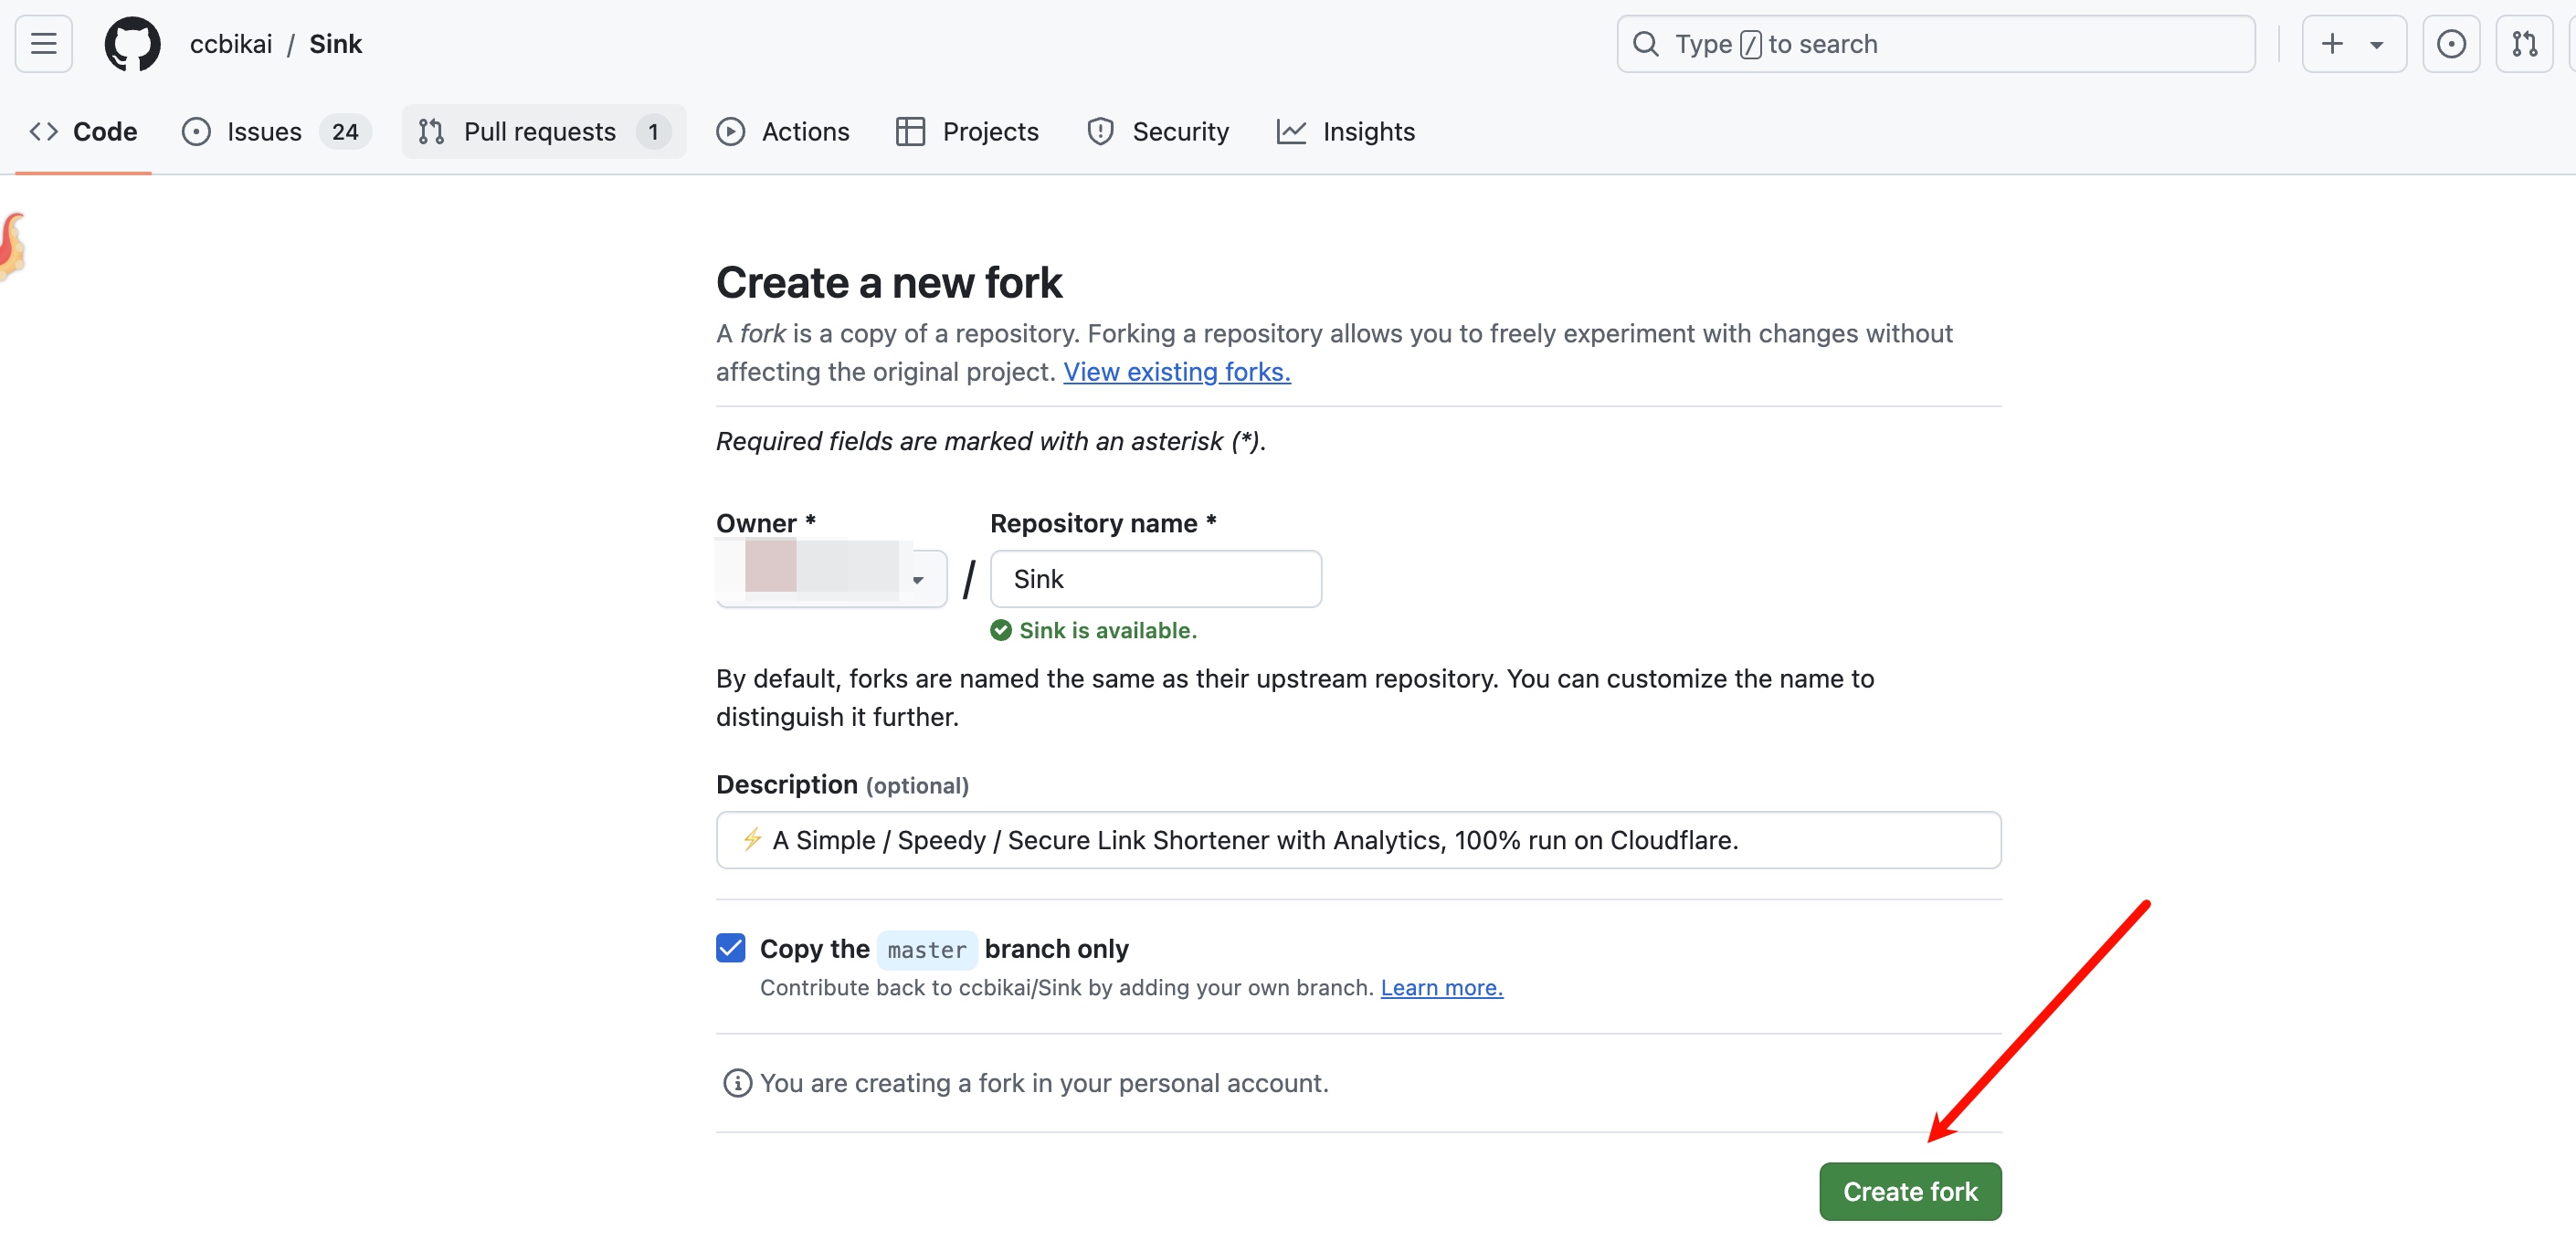Click the Description text field
The width and height of the screenshot is (2576, 1251).
(1357, 840)
